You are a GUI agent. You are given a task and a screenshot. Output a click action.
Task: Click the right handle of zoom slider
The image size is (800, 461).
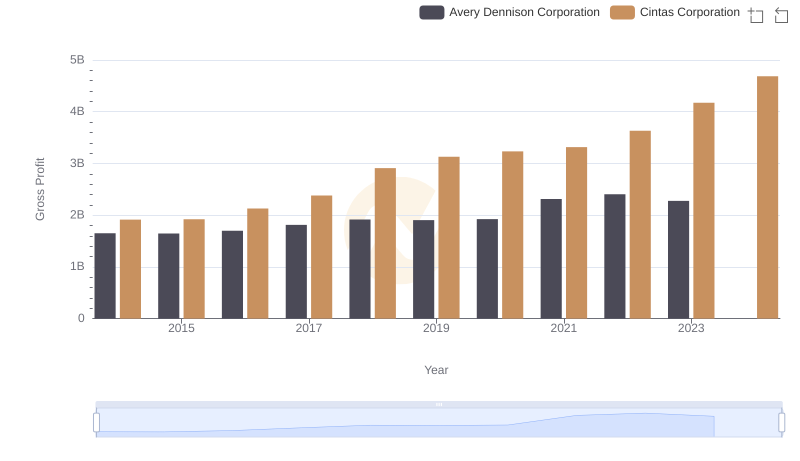[x=781, y=422]
